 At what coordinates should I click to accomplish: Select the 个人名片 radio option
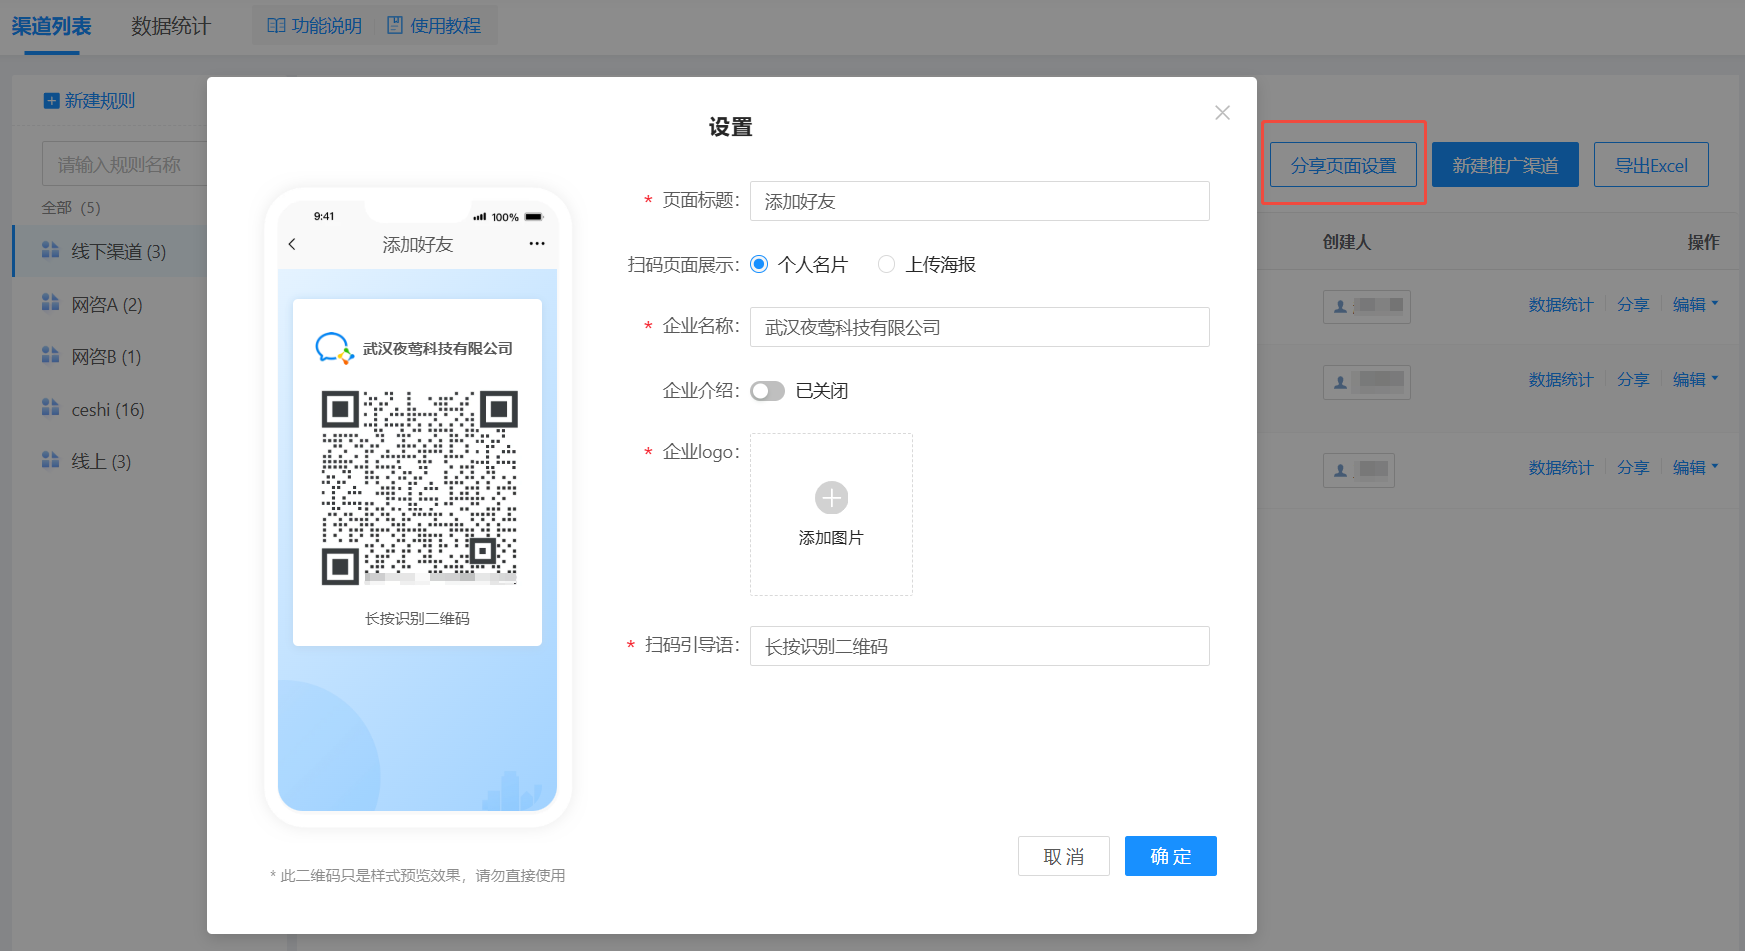click(x=759, y=264)
